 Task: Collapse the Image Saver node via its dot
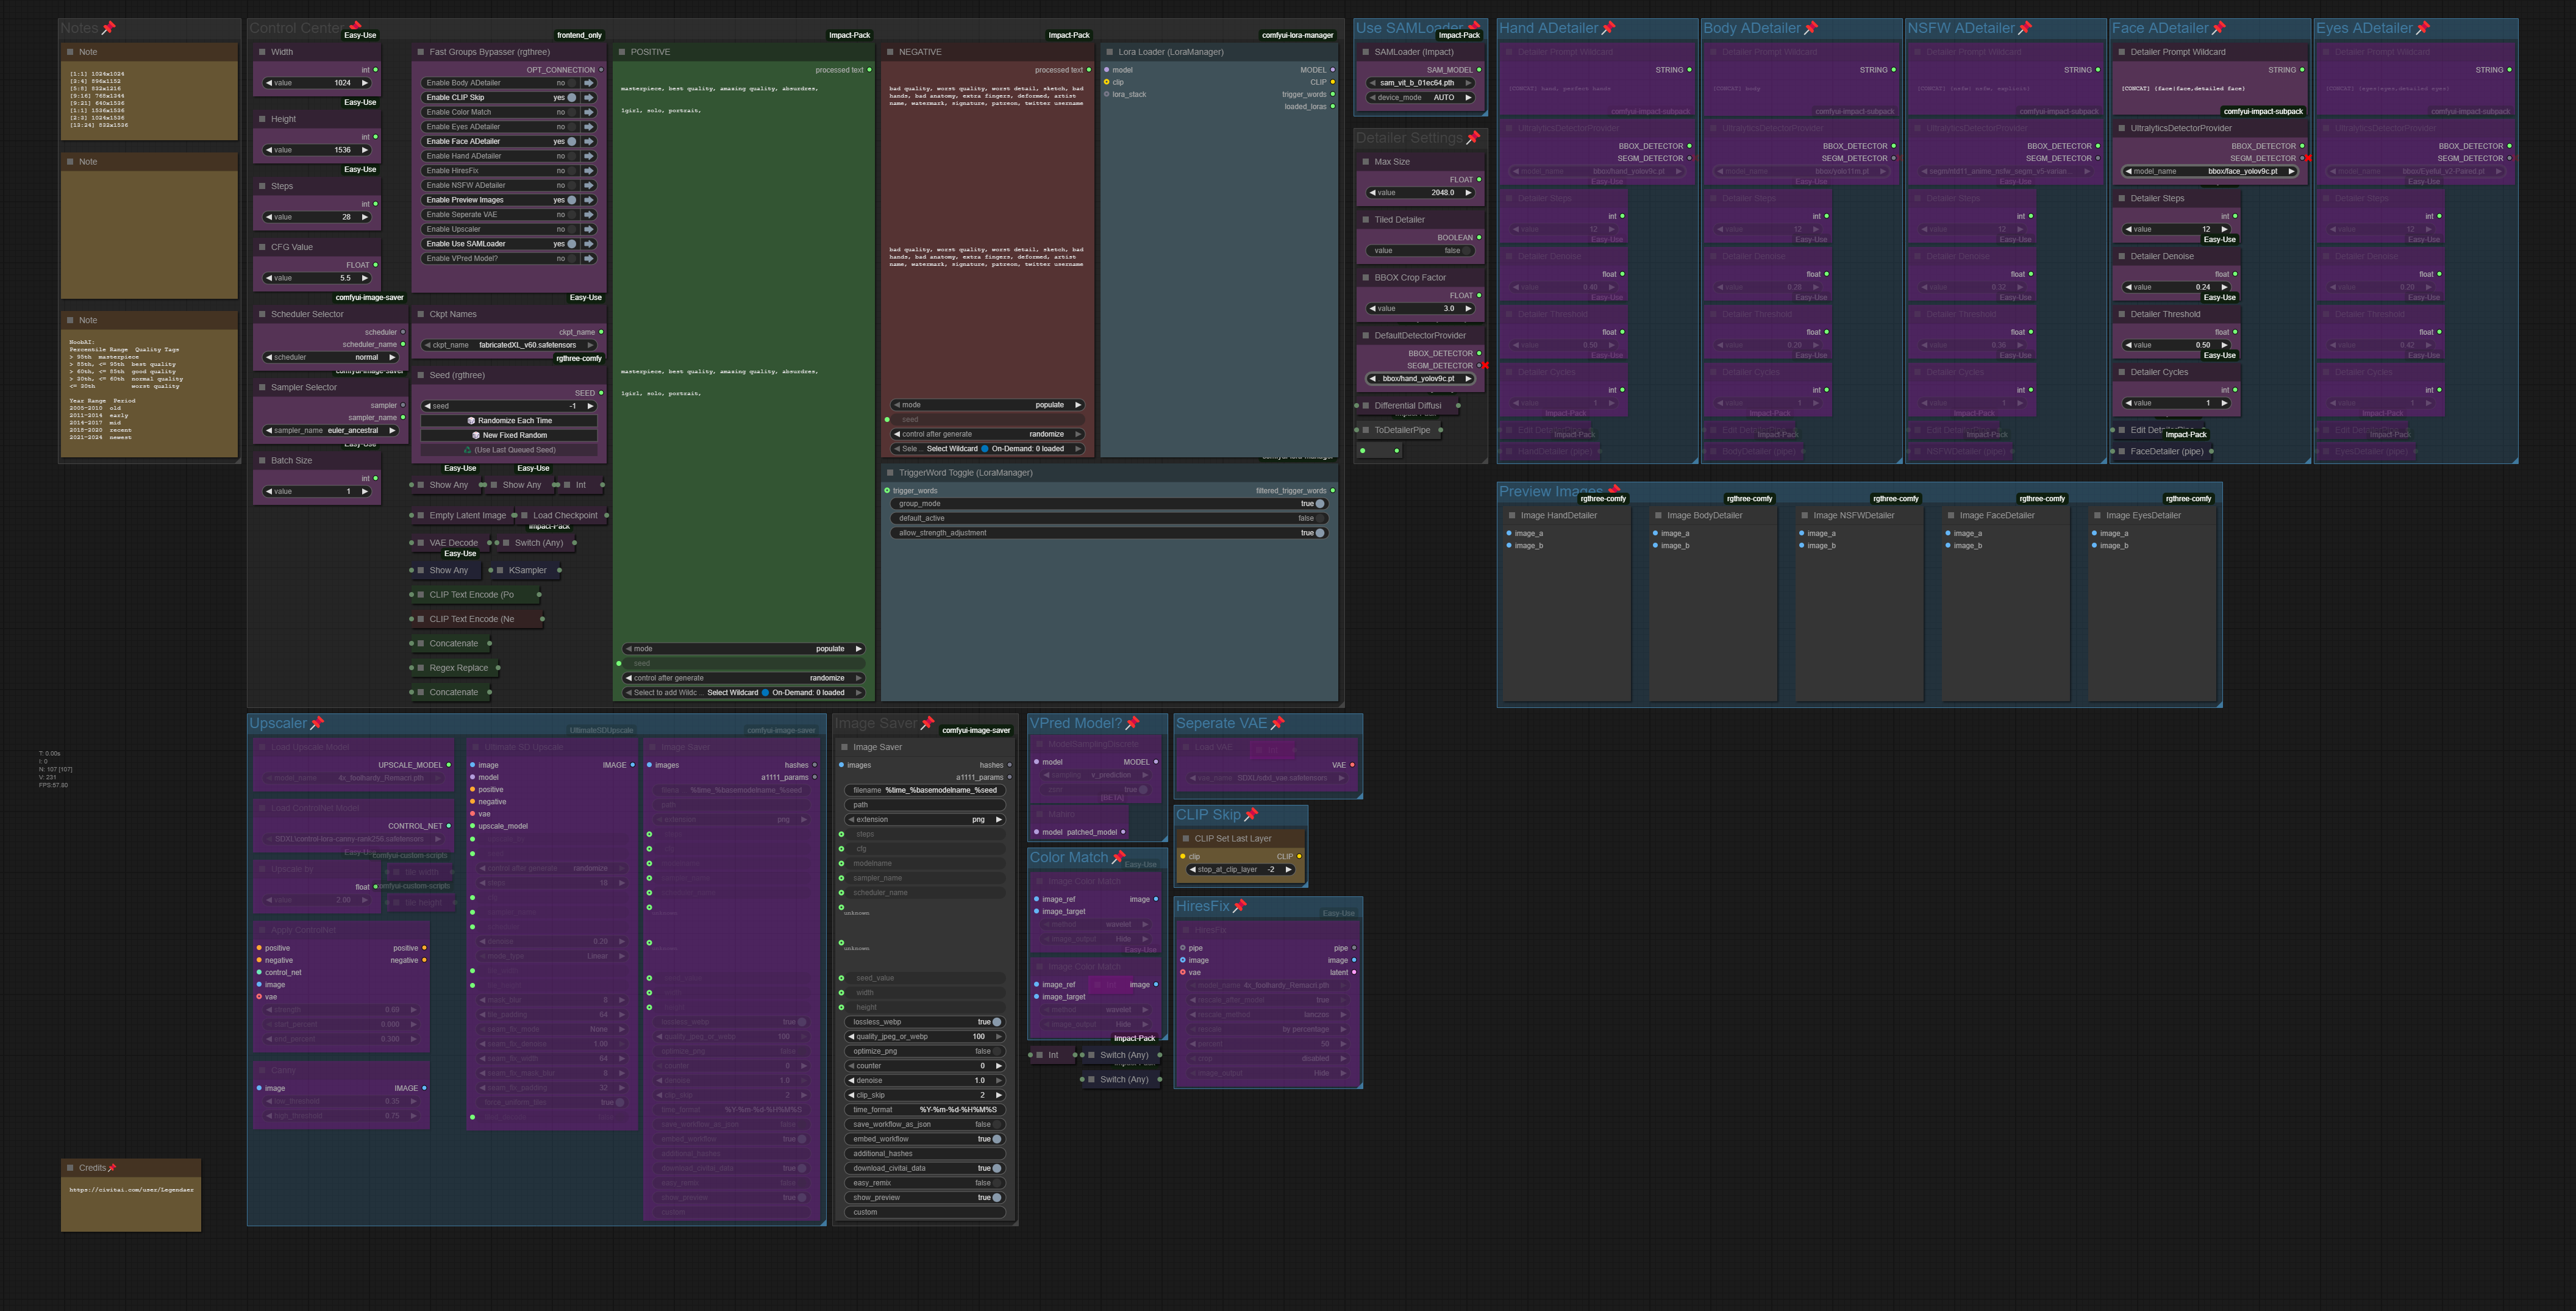[x=844, y=747]
